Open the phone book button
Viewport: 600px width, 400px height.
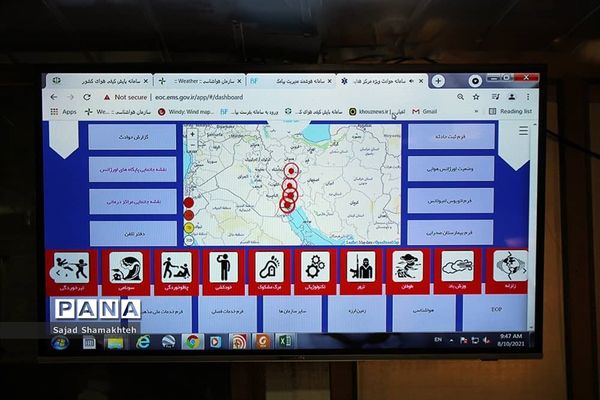133,233
